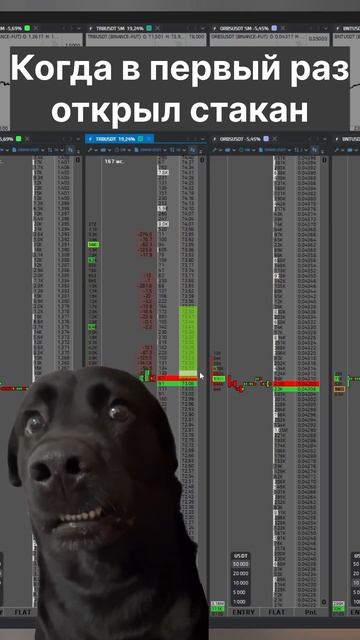Click FLAT at bottom of the leftmost panel
The height and width of the screenshot is (640, 360).
[x=23, y=612]
